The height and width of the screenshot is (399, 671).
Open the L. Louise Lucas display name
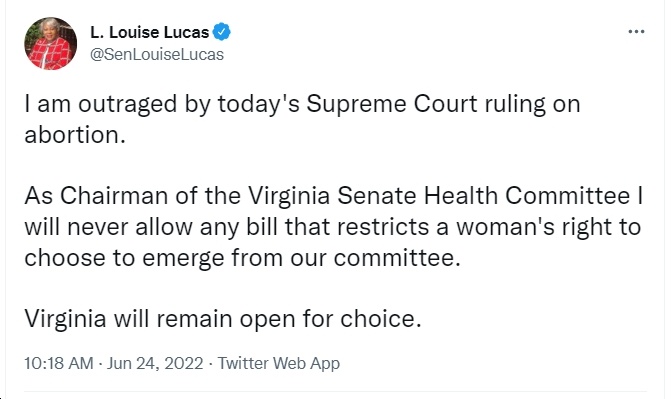[x=149, y=32]
